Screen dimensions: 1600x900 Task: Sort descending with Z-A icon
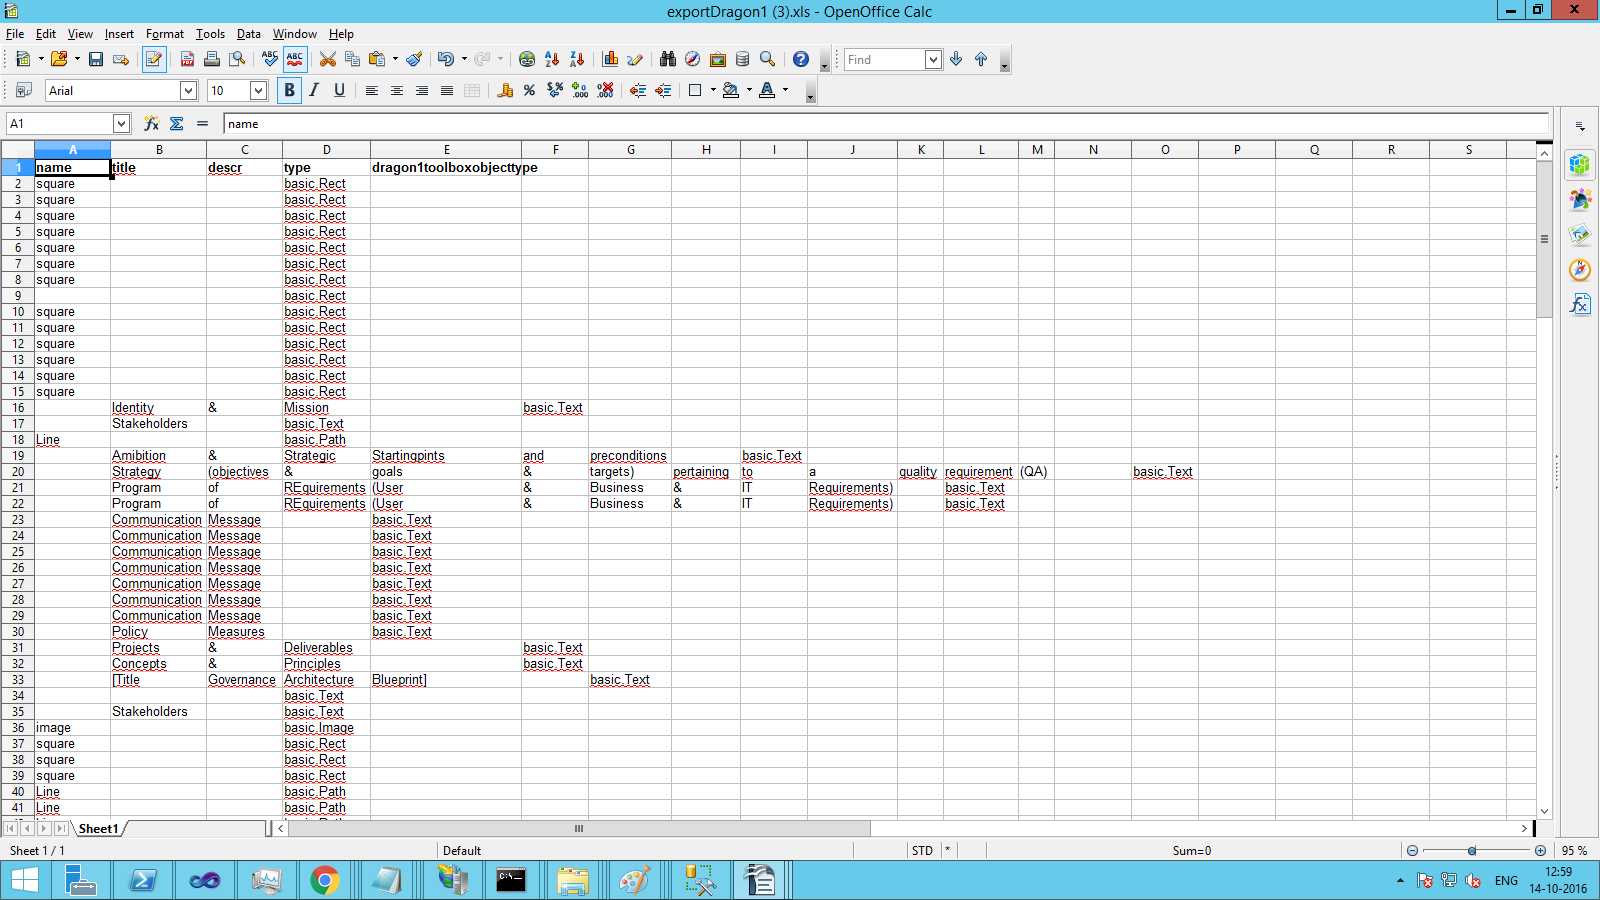point(577,60)
